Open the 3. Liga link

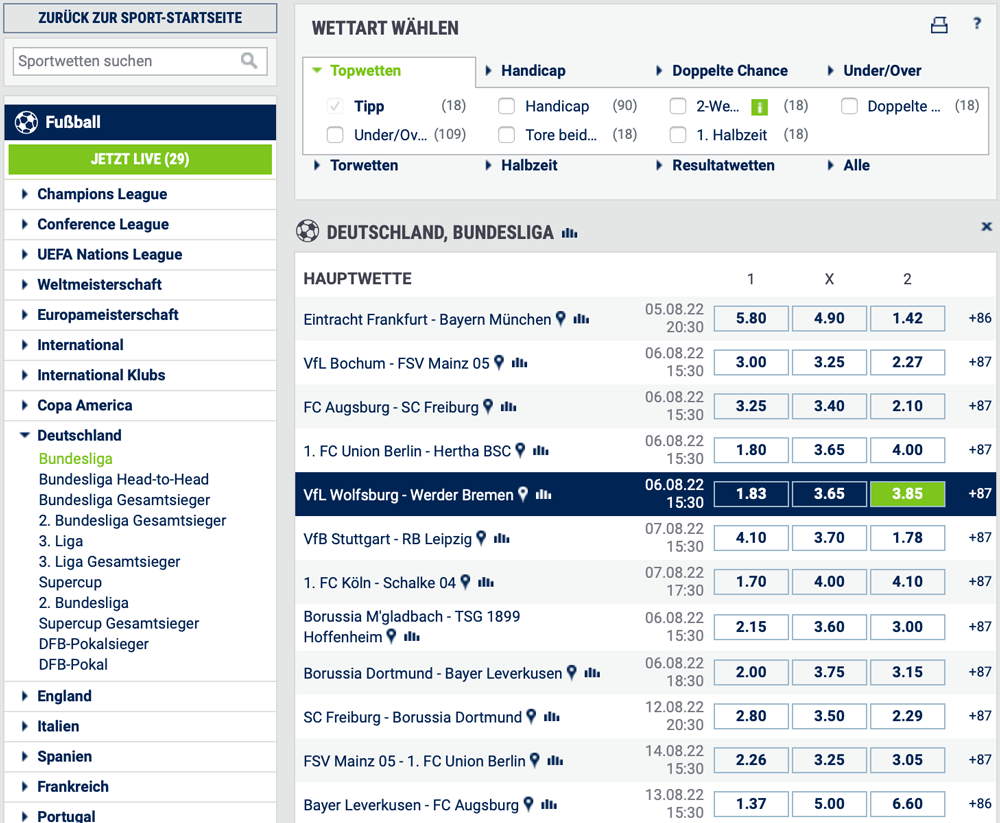[x=61, y=541]
